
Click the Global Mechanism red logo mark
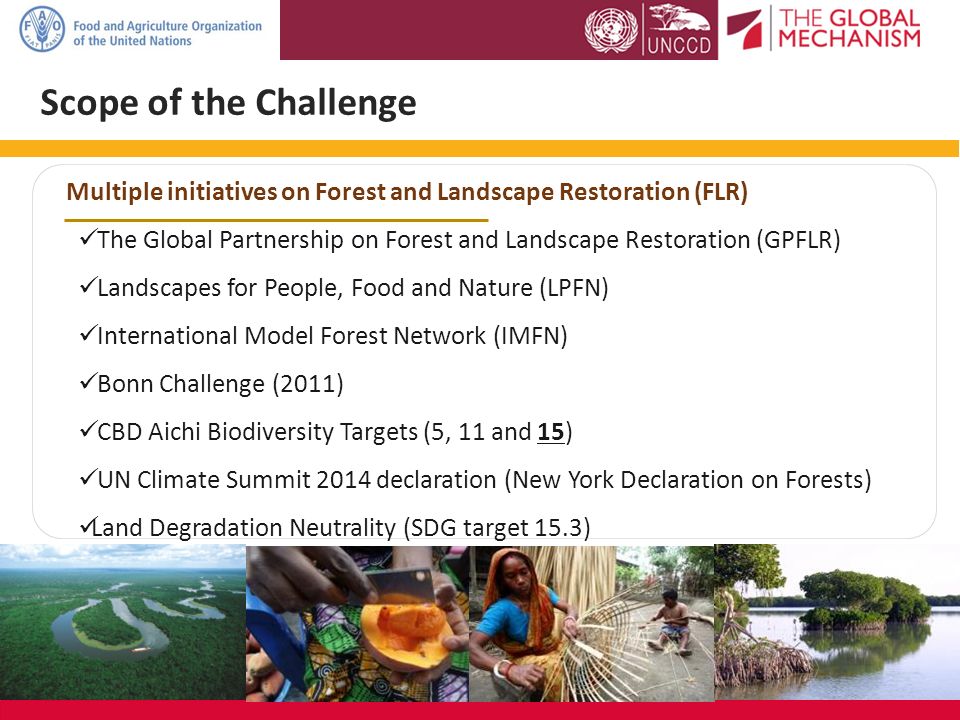coord(744,29)
